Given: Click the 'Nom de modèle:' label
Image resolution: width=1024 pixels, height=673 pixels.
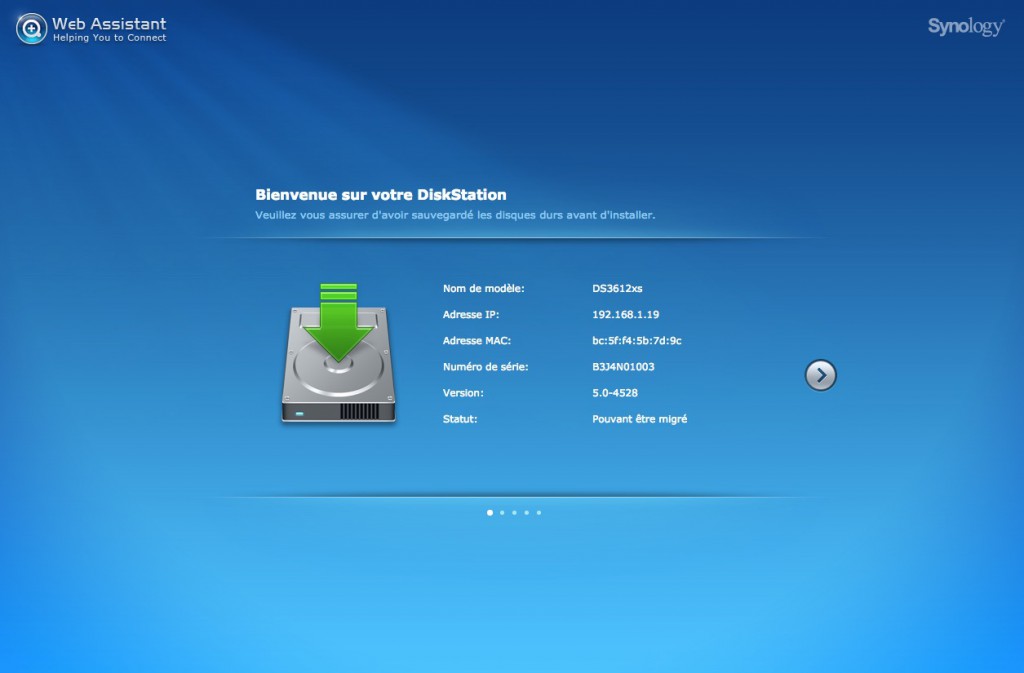Looking at the screenshot, I should point(483,289).
